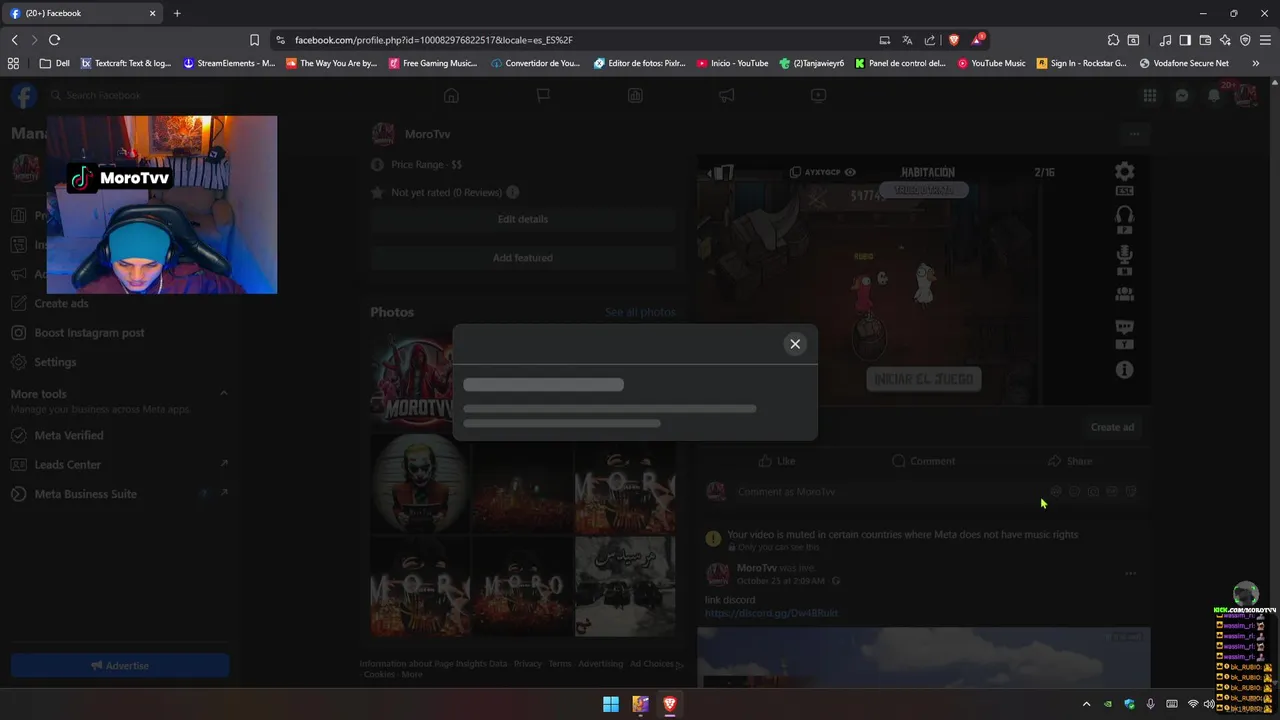The image size is (1280, 720).
Task: Open the Convertidor de YouTube bookmark
Action: (x=535, y=63)
